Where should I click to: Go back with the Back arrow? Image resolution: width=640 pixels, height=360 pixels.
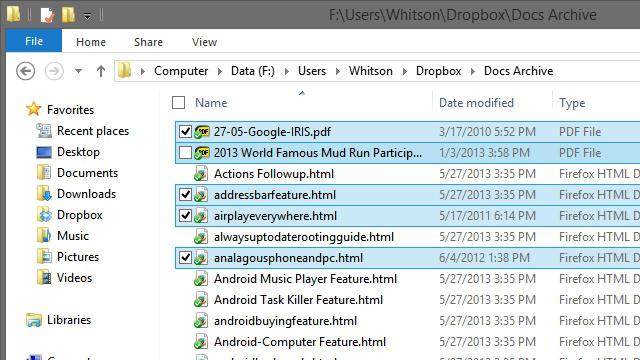25,71
